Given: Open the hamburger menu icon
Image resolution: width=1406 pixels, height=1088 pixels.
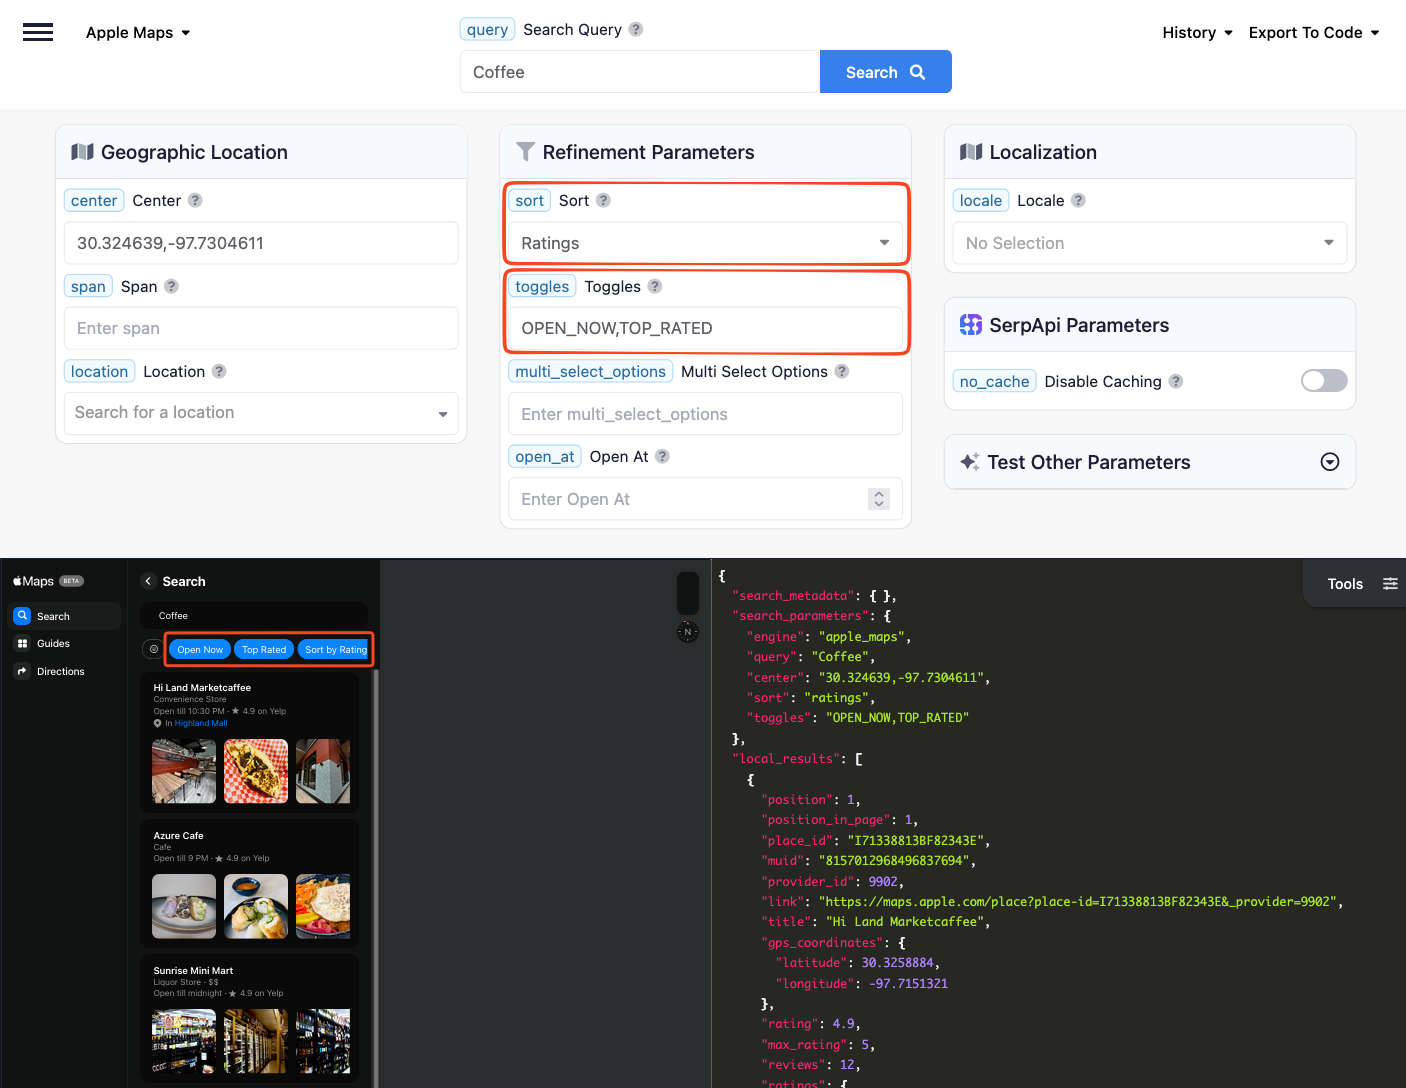Looking at the screenshot, I should [x=38, y=32].
